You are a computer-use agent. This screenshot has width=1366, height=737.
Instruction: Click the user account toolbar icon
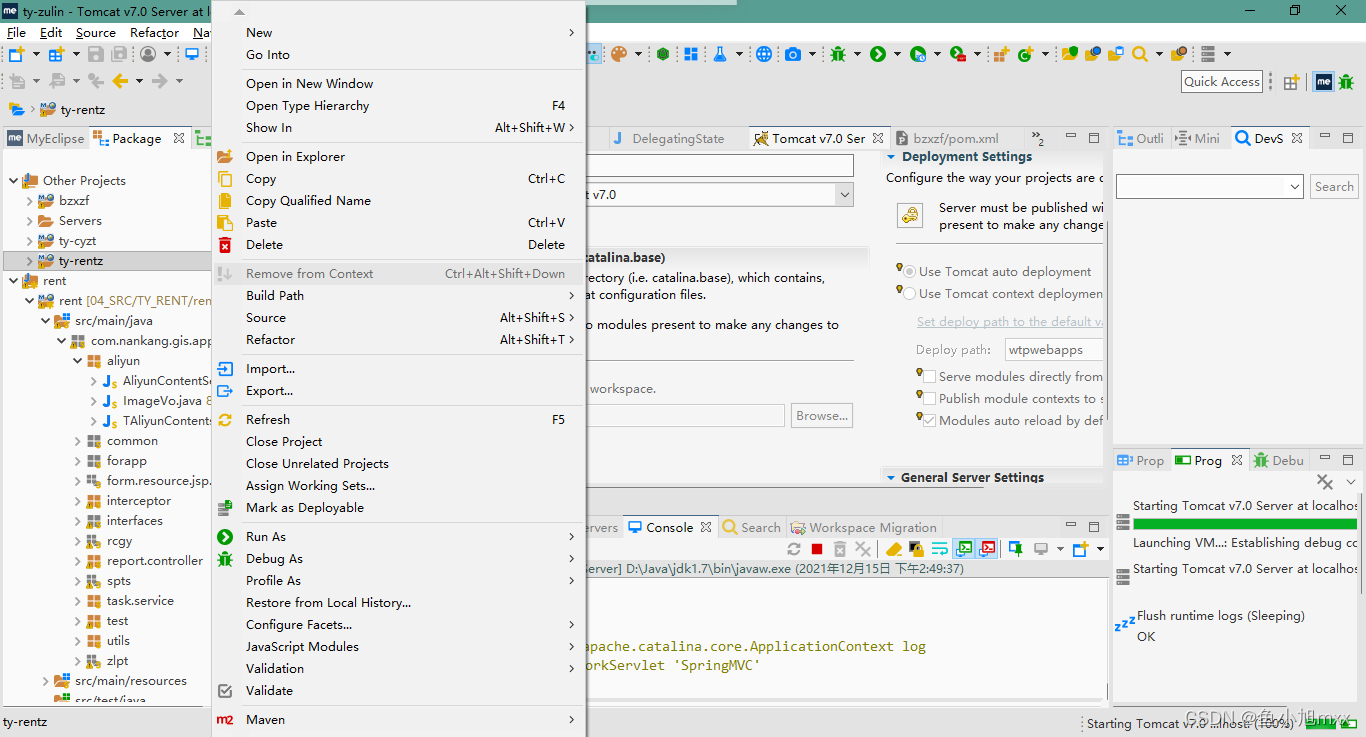pyautogui.click(x=148, y=54)
